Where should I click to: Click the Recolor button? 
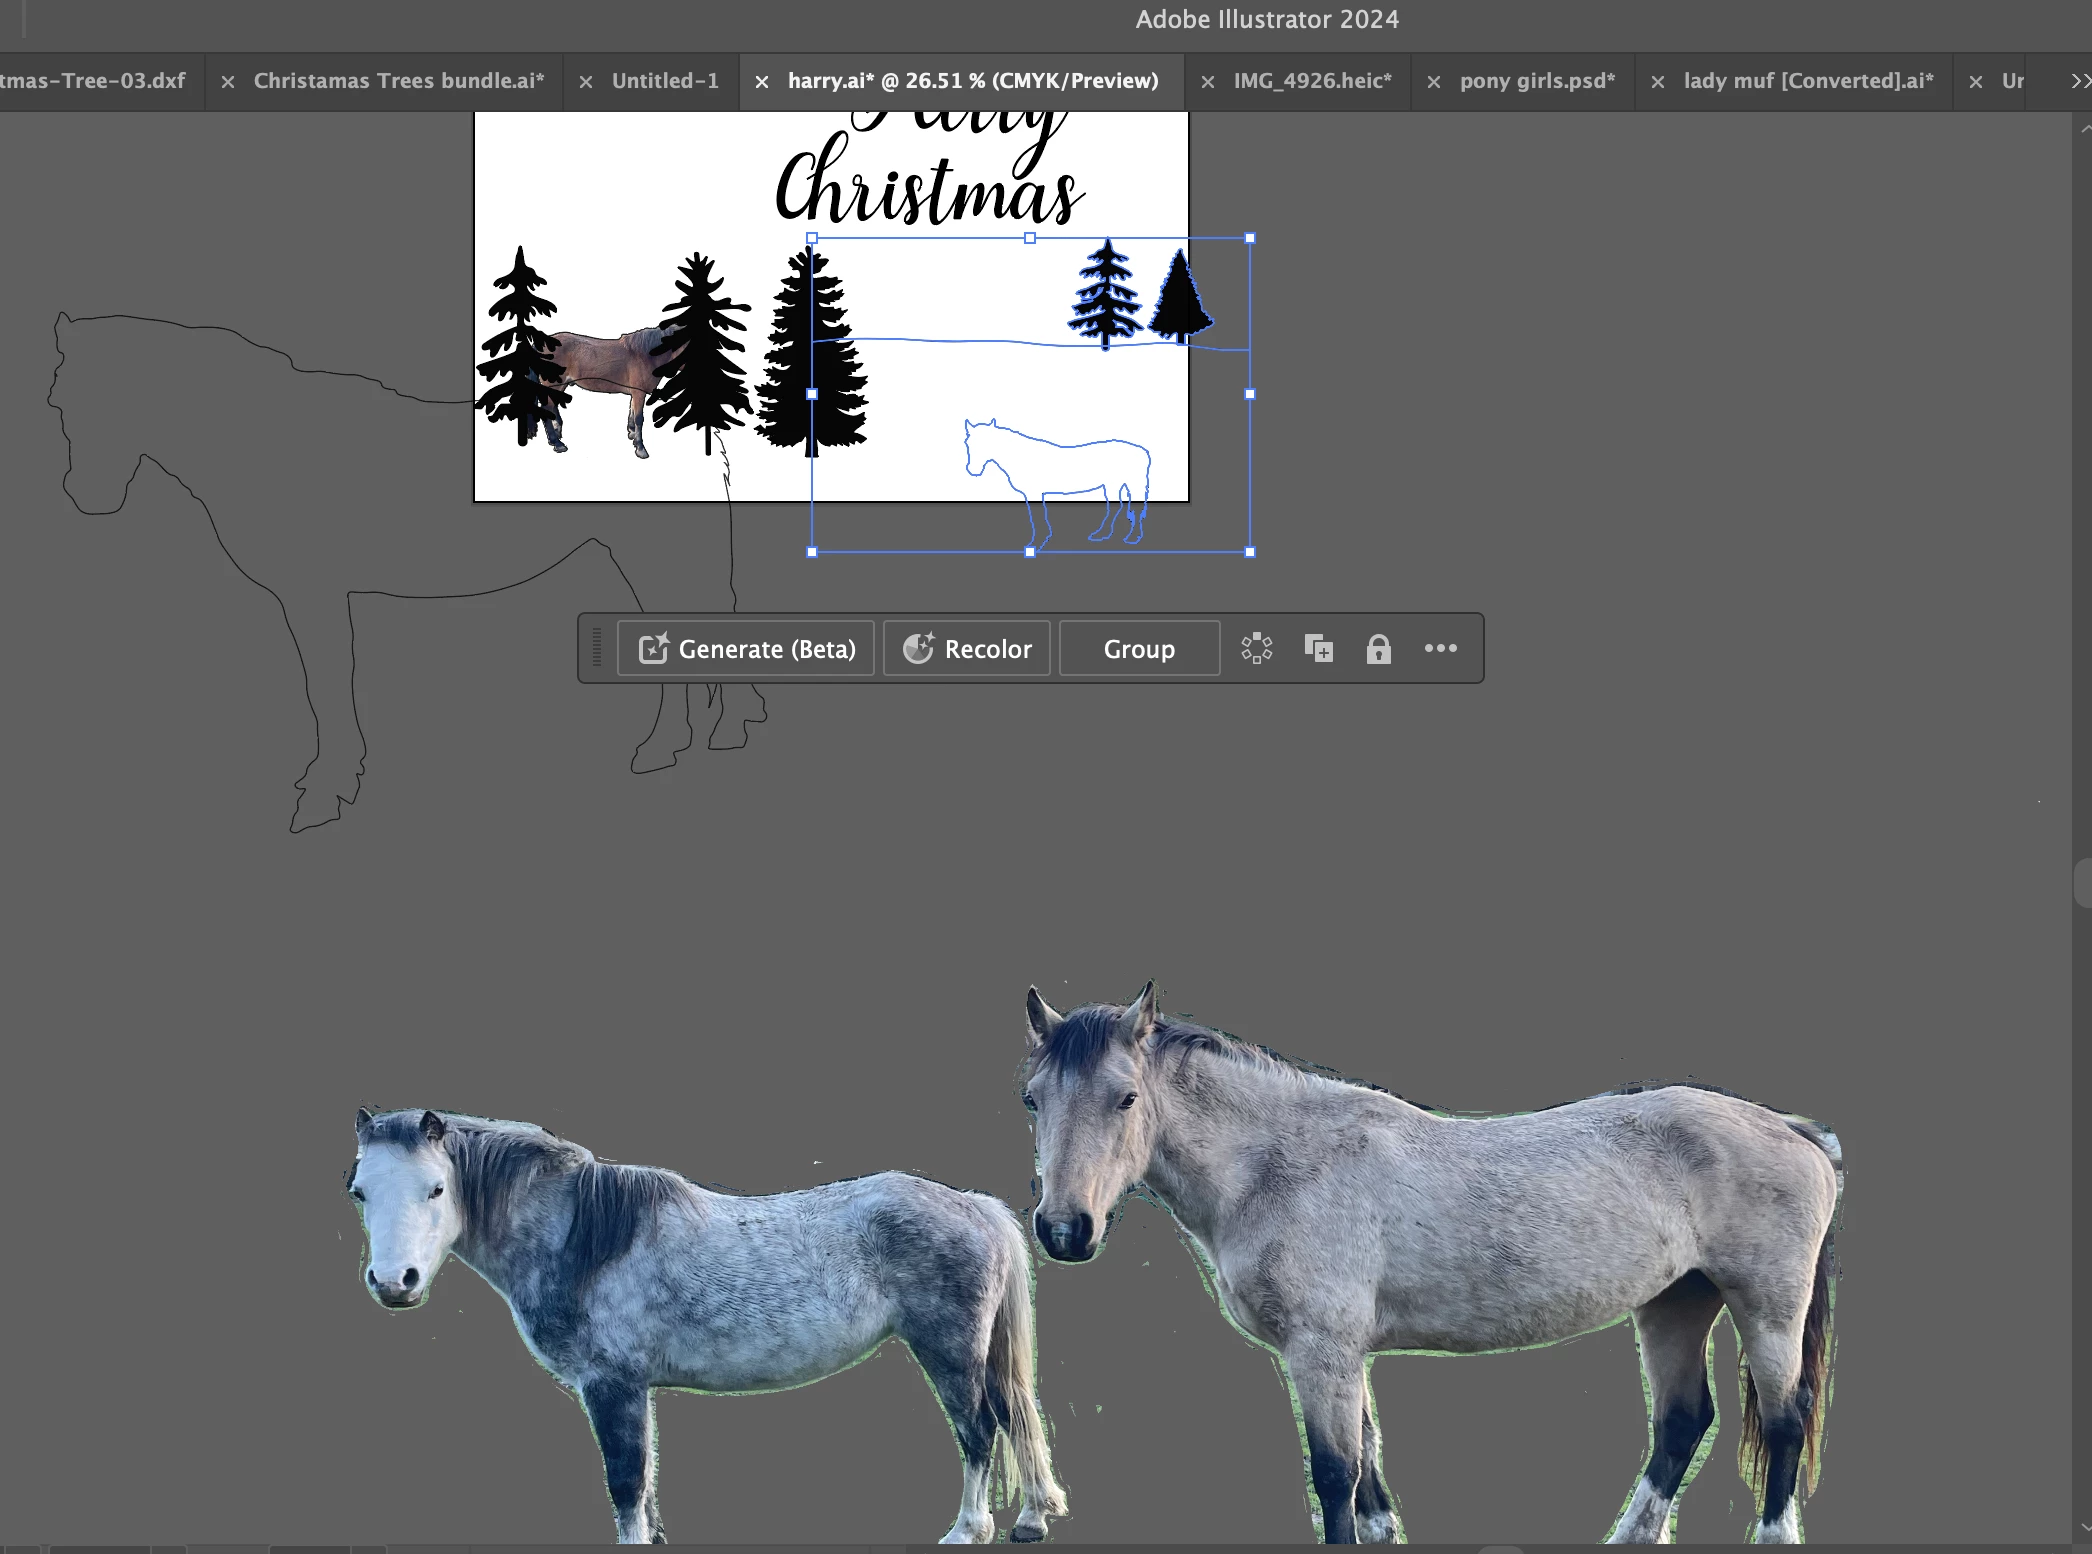967,649
